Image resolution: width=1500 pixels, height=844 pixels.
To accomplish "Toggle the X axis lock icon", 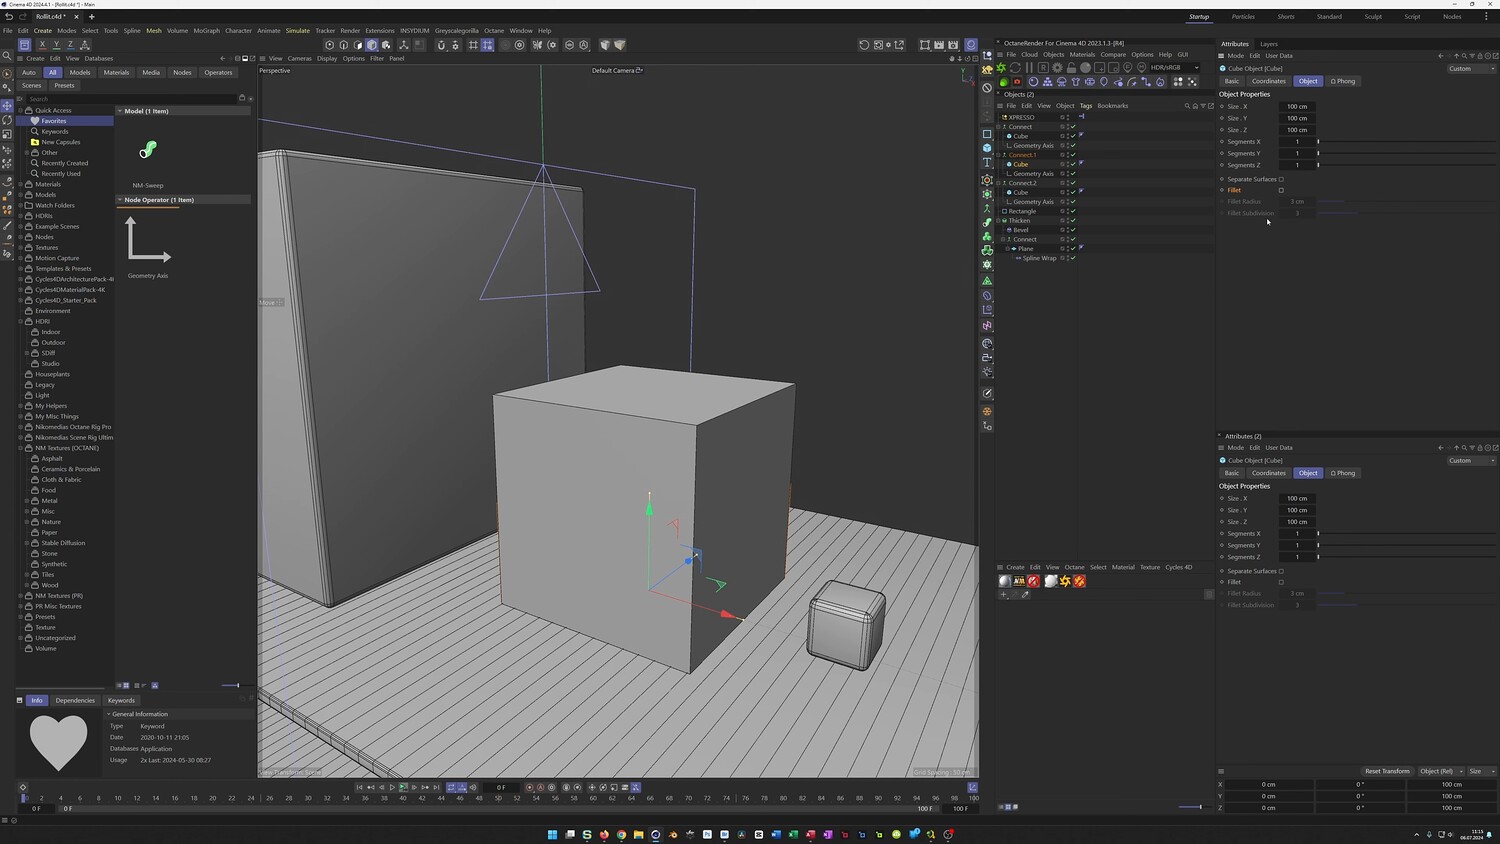I will point(42,45).
